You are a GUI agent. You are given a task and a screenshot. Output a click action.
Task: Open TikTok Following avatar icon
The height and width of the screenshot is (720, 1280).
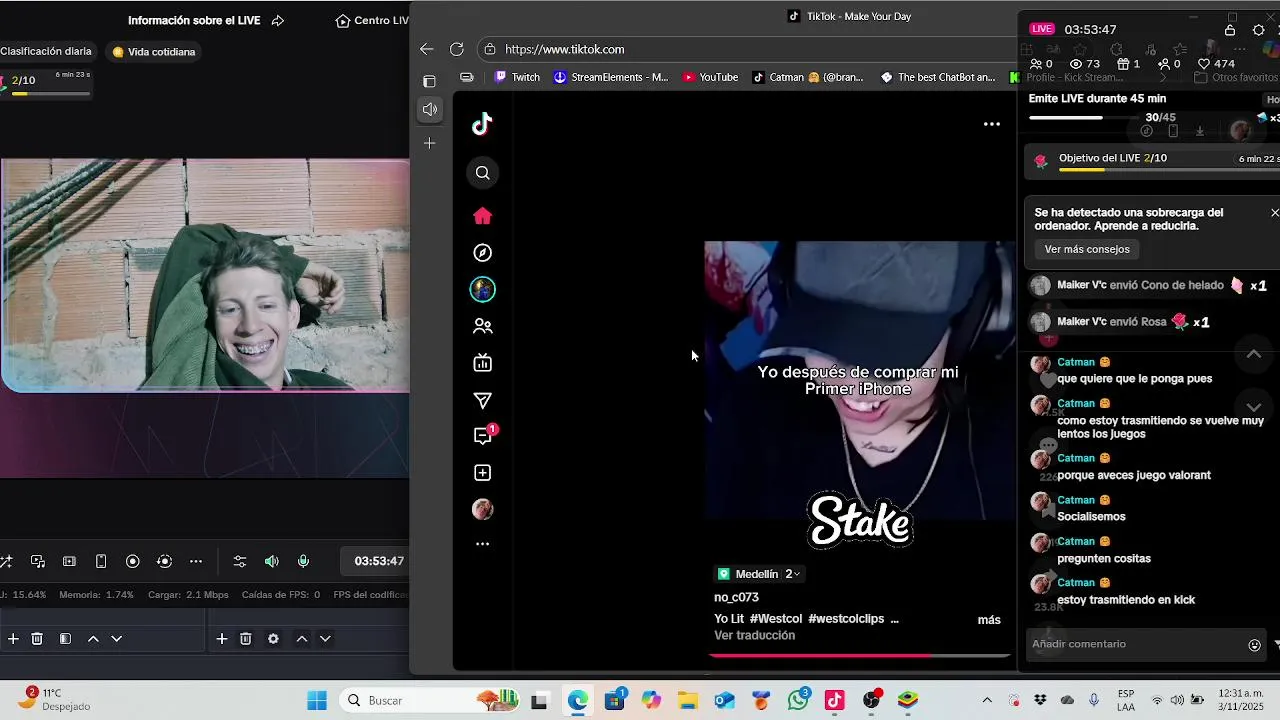pyautogui.click(x=482, y=289)
